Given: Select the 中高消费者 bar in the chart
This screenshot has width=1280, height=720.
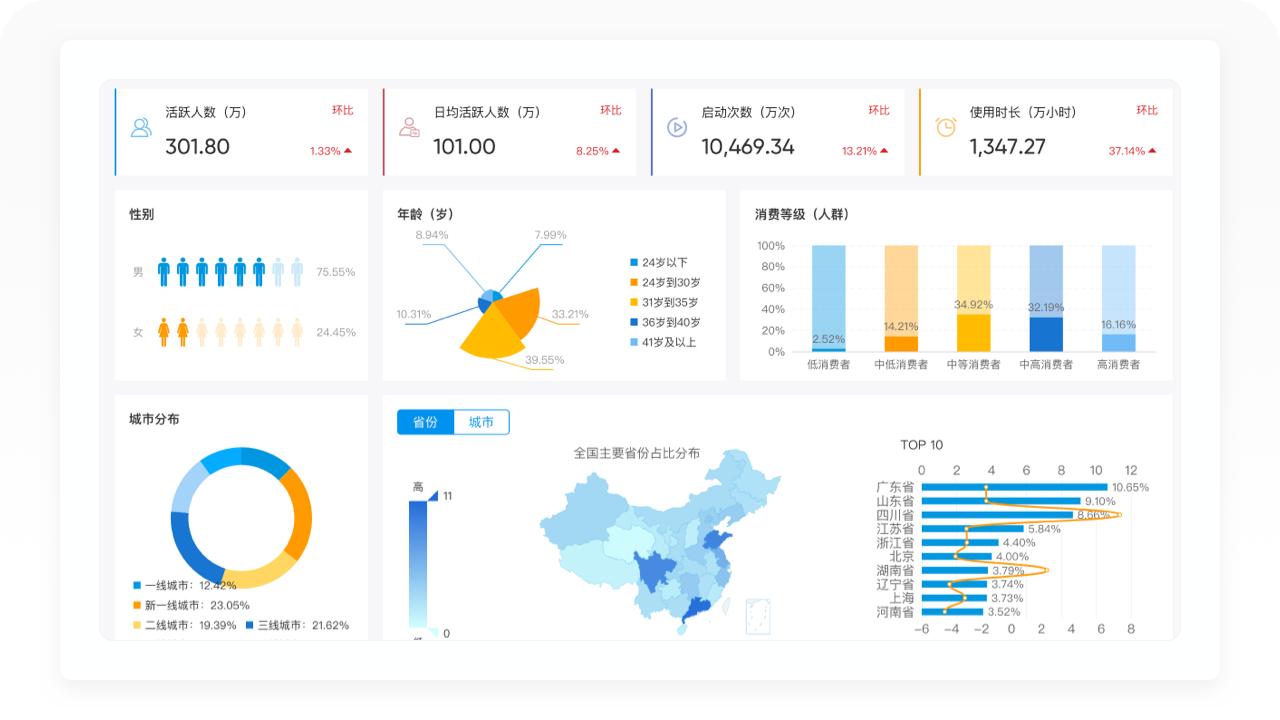Looking at the screenshot, I should [1046, 298].
